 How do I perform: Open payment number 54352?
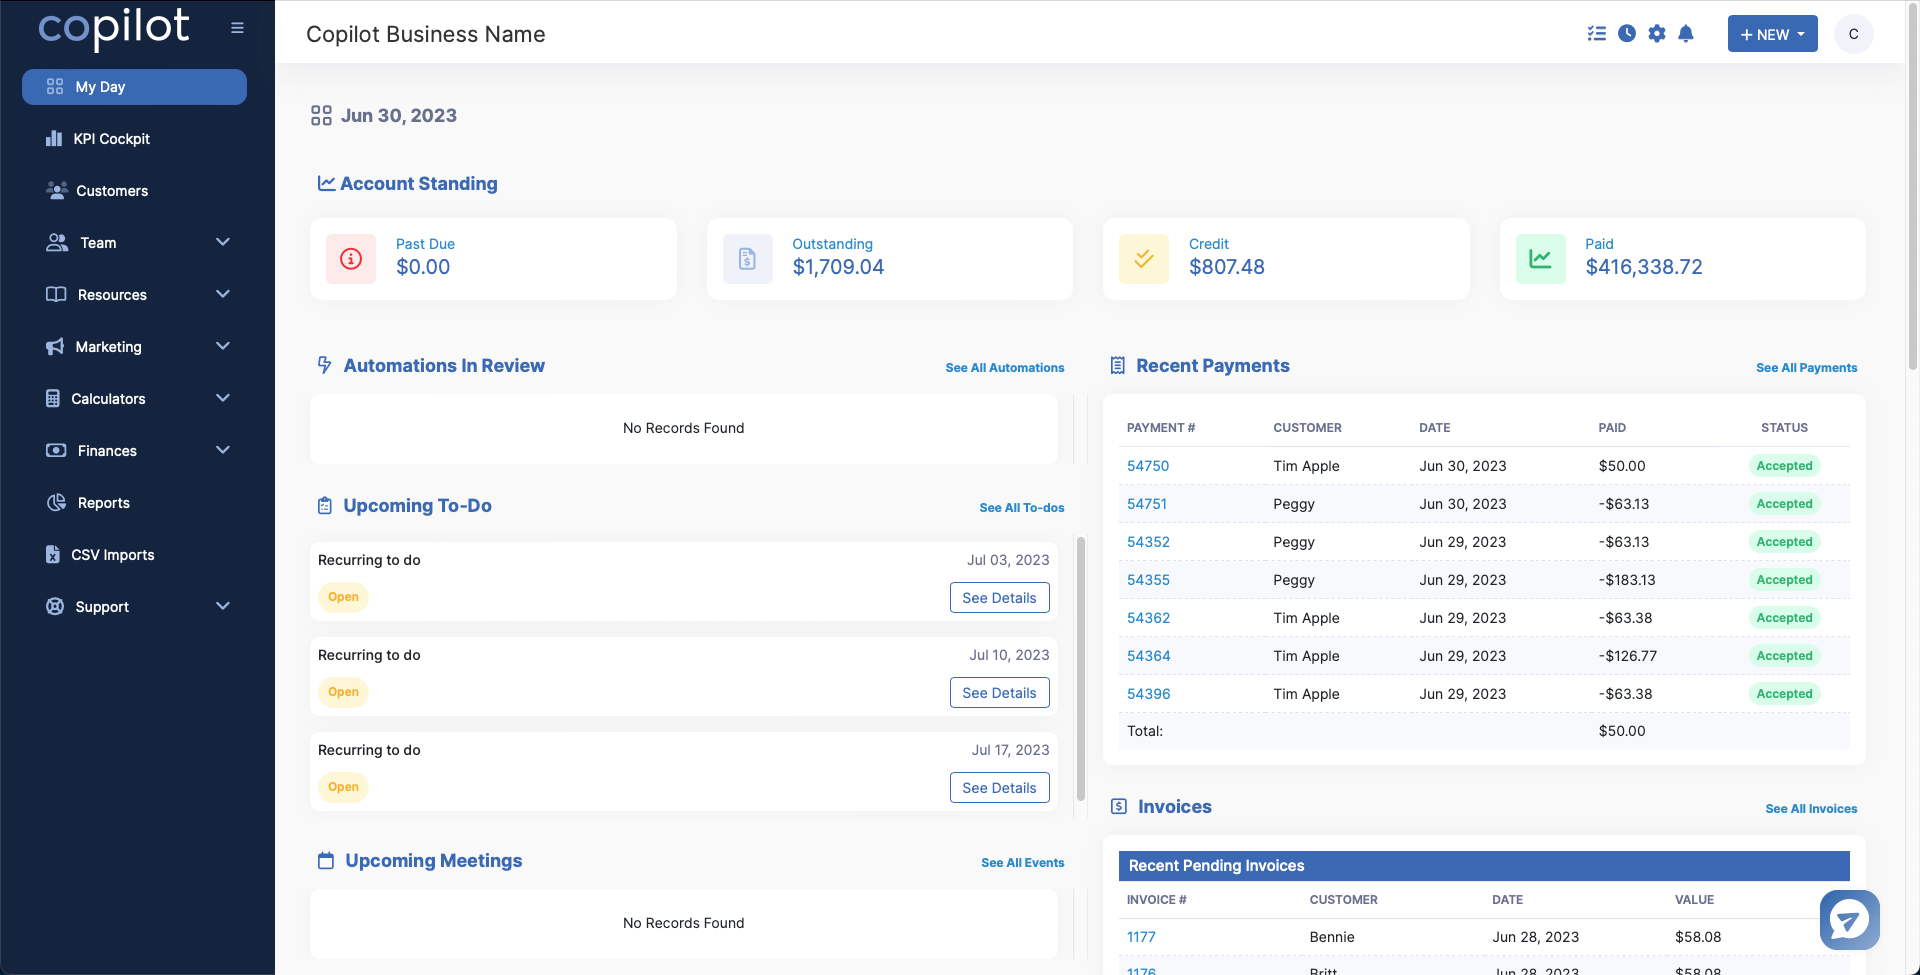point(1148,542)
